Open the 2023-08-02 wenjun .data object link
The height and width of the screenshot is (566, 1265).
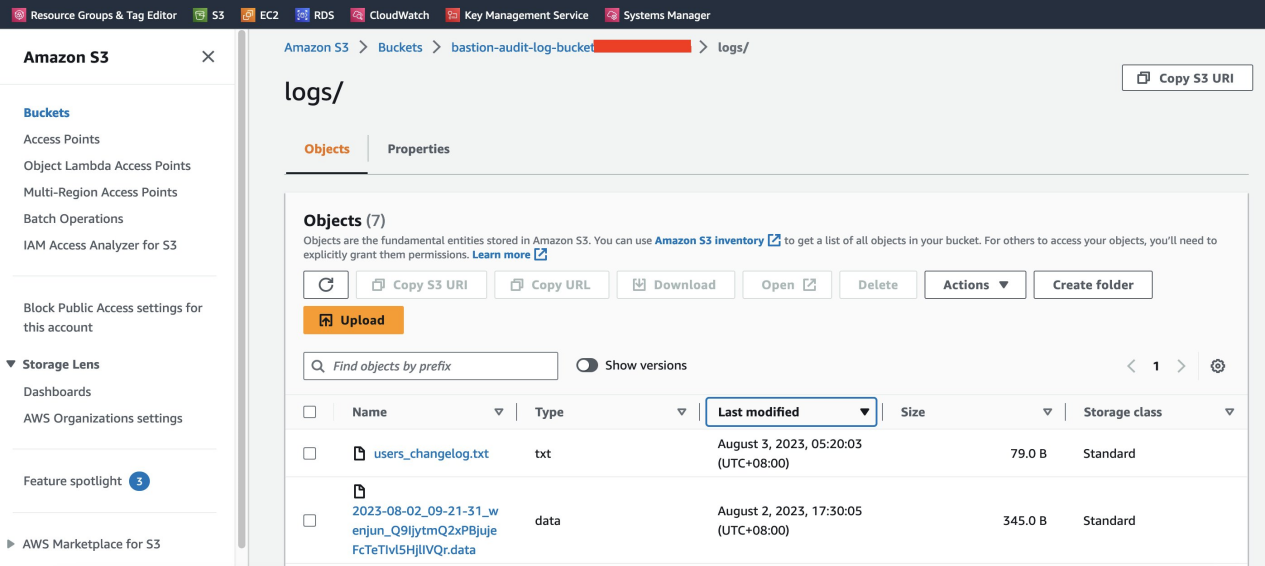coord(425,530)
